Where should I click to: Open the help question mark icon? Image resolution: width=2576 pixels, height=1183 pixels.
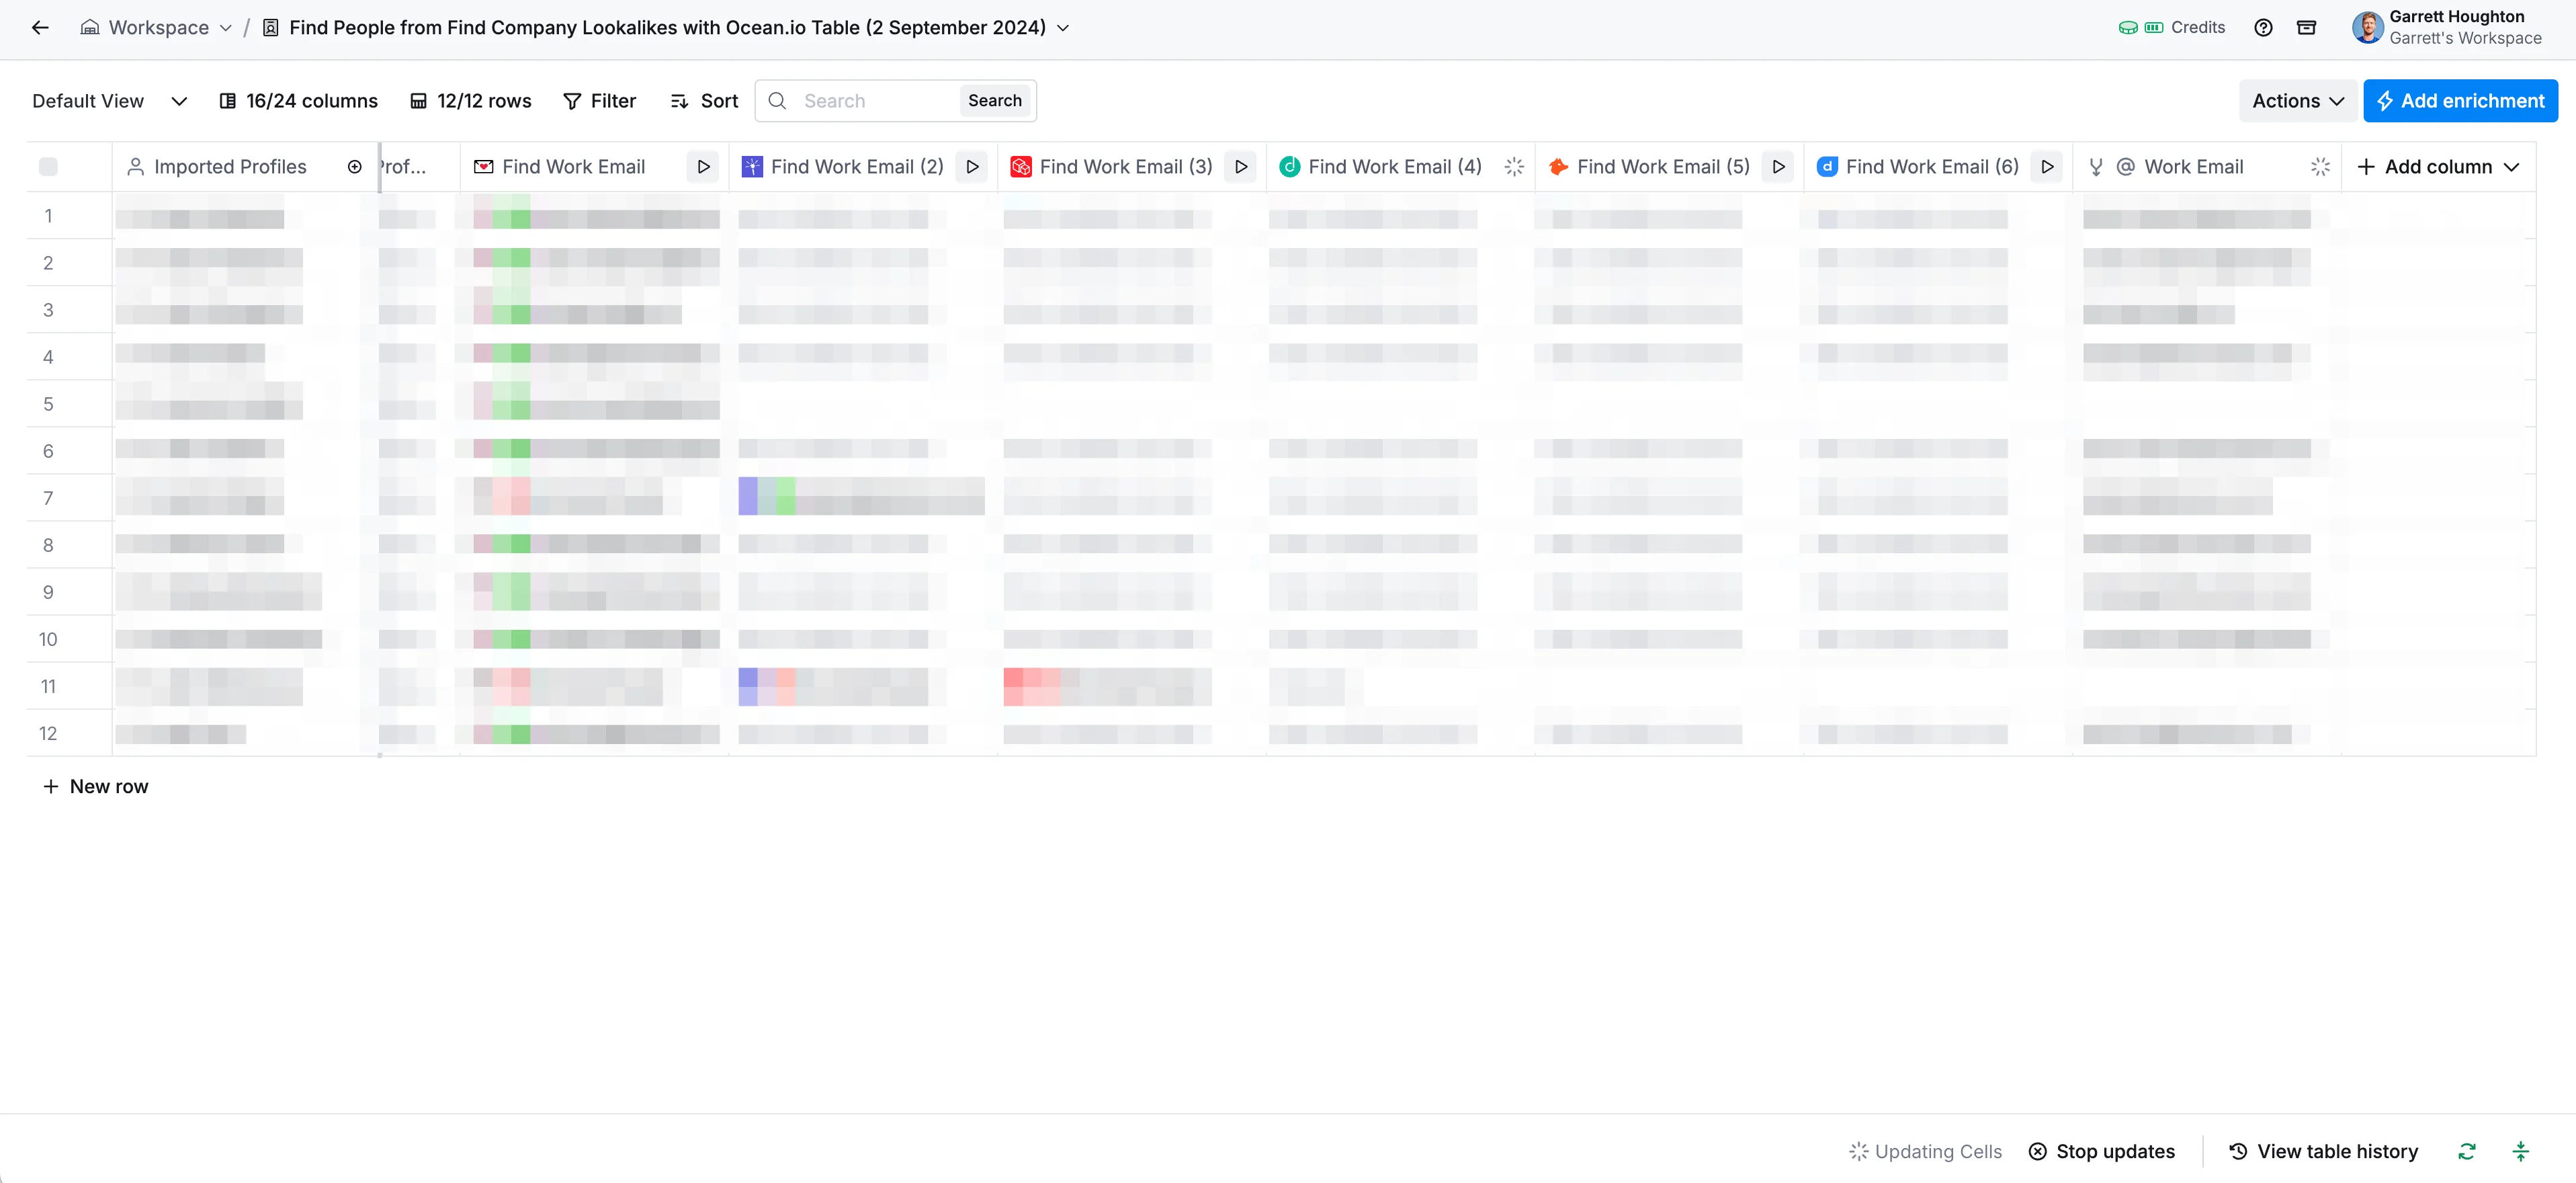coord(2263,27)
